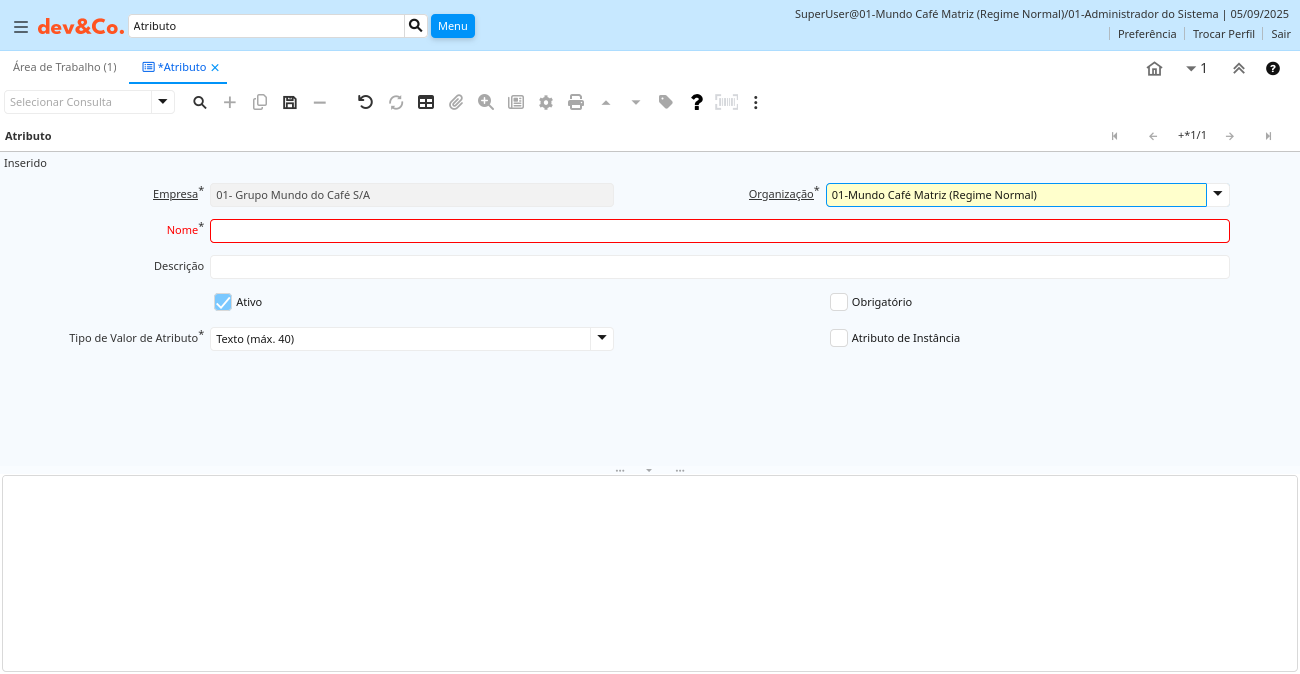This screenshot has height=674, width=1300.
Task: Check the Atributo de Instância box
Action: 839,338
